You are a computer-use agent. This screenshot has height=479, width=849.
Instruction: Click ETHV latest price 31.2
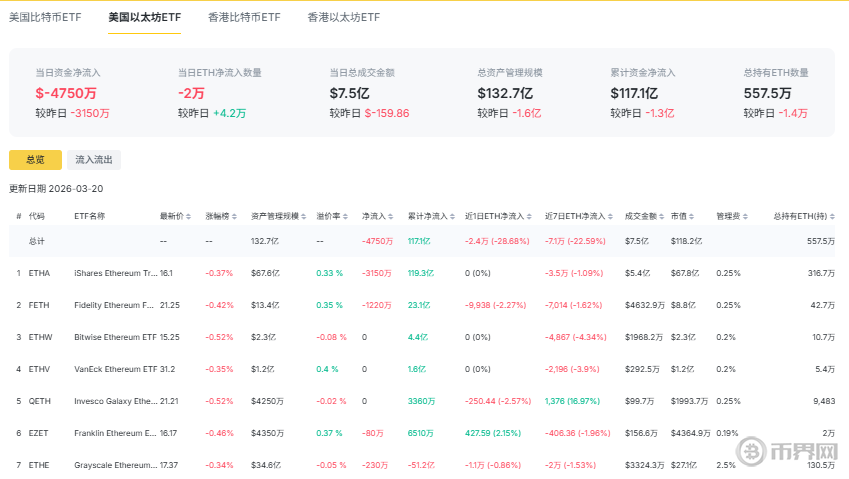coord(167,369)
